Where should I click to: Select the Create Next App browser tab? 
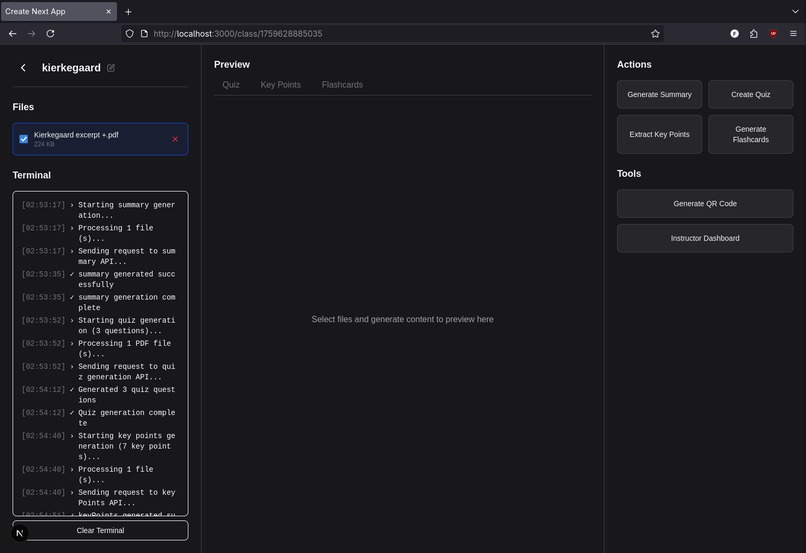[x=59, y=11]
